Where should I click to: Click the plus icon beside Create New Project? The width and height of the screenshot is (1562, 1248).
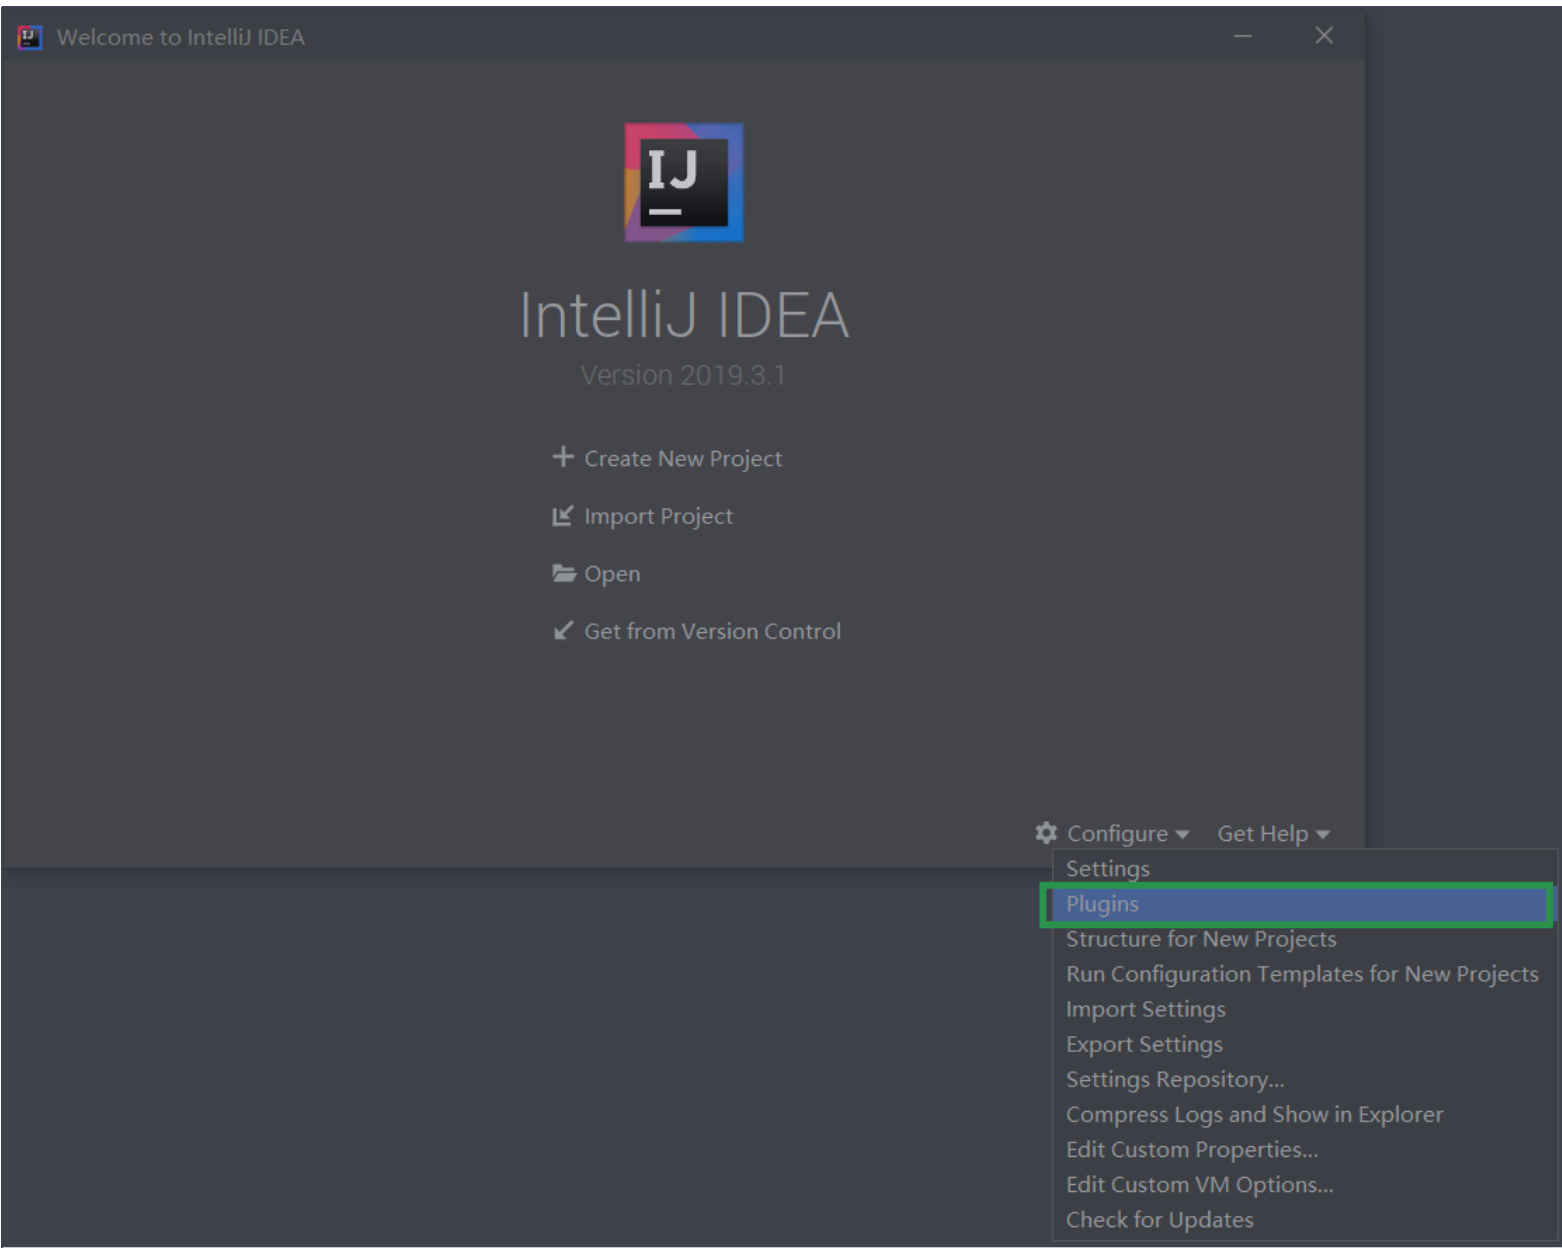tap(563, 457)
